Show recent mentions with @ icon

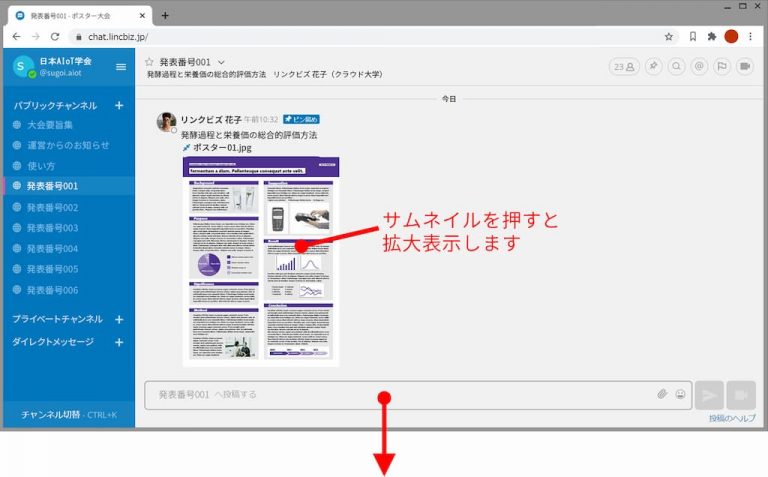click(699, 67)
